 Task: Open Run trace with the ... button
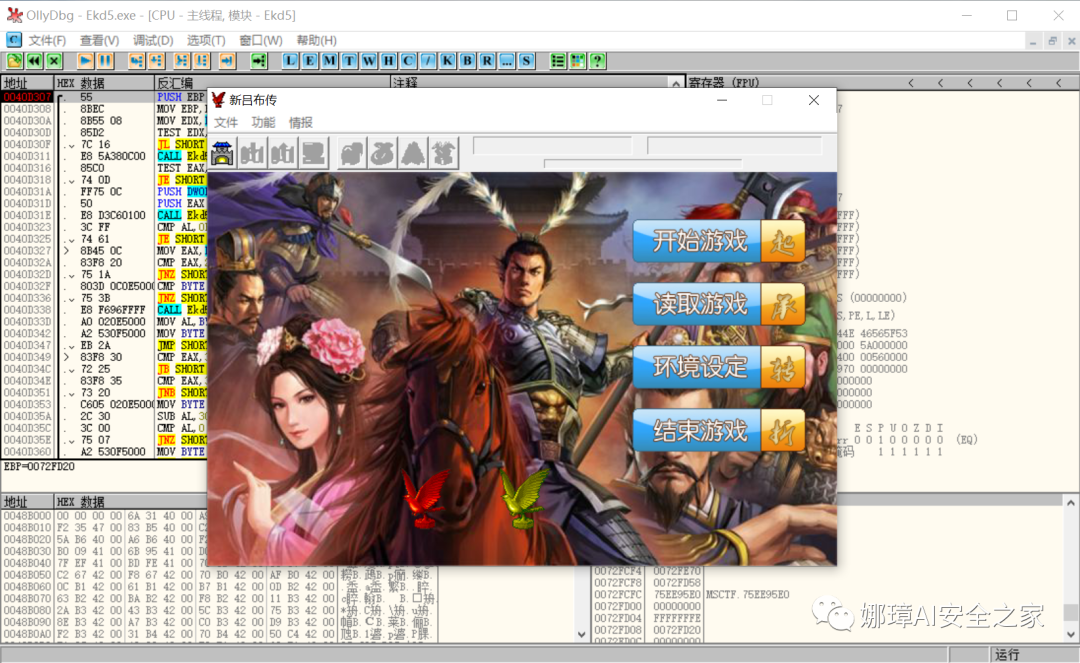click(x=506, y=61)
